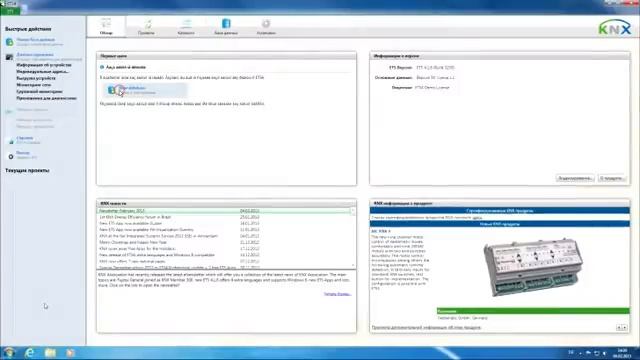Open Windows Explorer folder from taskbar

[x=50, y=353]
